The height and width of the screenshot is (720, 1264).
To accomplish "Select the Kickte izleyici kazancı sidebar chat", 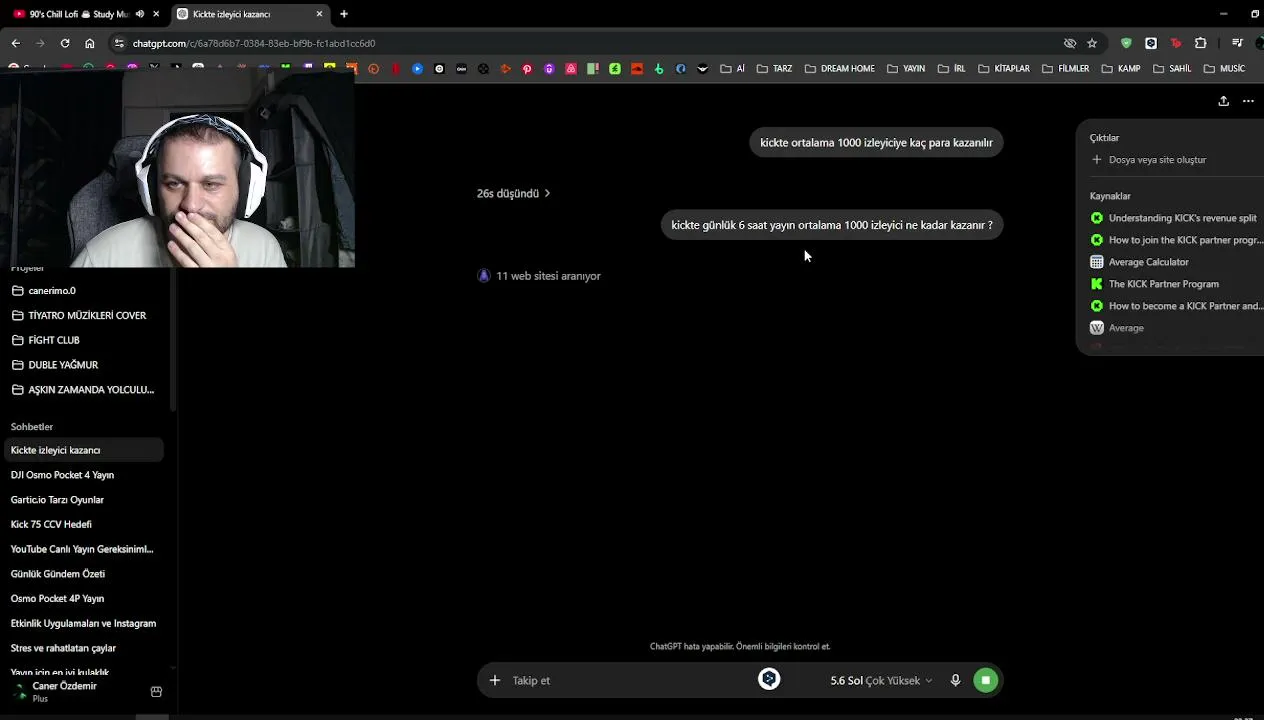I will [x=85, y=450].
